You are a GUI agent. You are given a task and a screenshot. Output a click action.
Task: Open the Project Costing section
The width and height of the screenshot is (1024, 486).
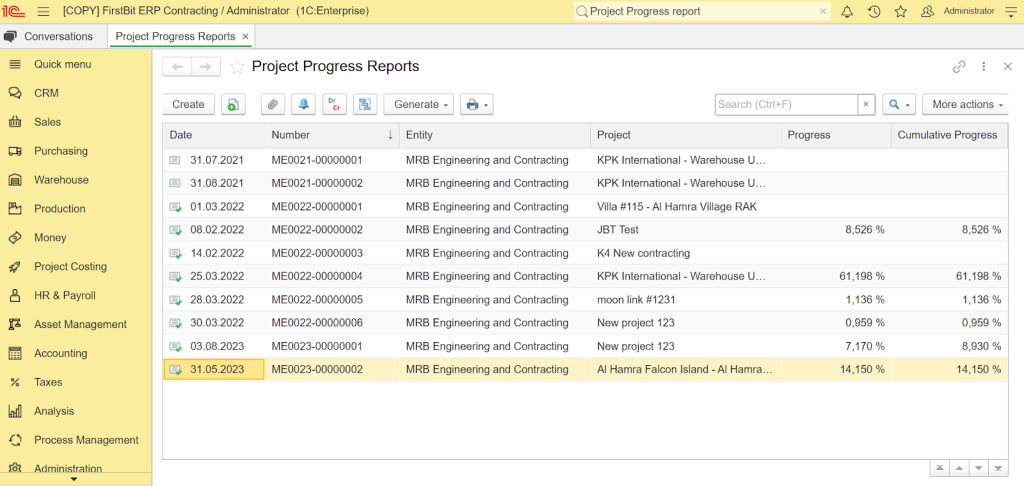(76, 267)
